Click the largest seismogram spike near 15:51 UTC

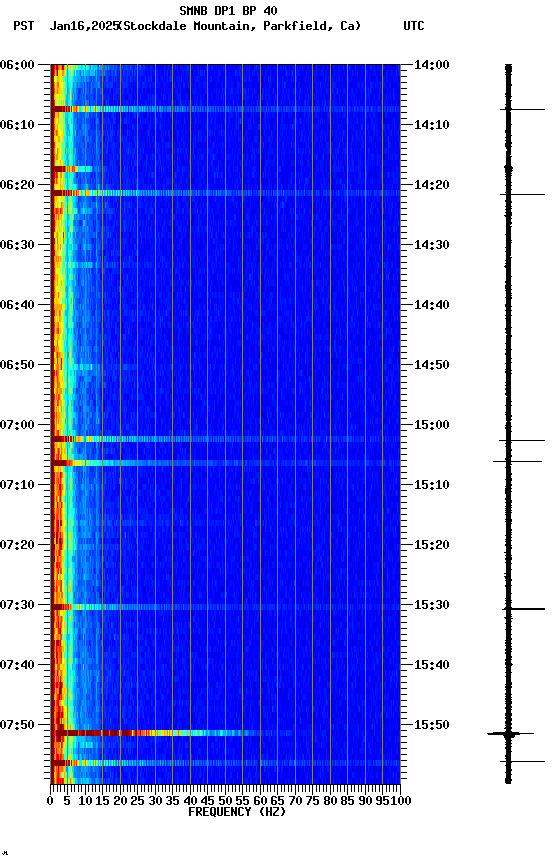click(510, 733)
